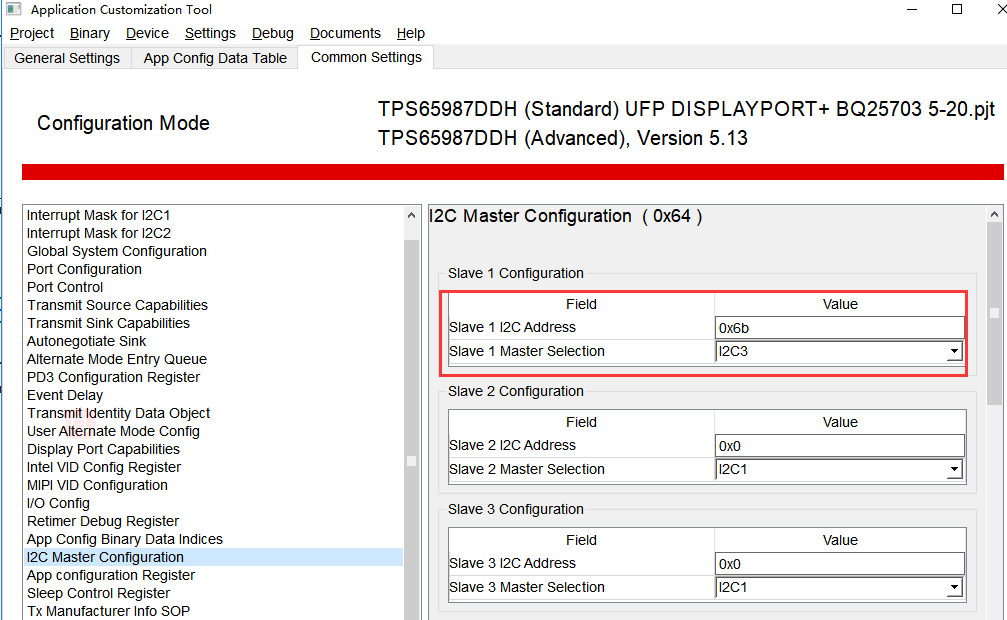Screen dimensions: 1007x620
Task: Open the Device menu
Action: pyautogui.click(x=147, y=33)
